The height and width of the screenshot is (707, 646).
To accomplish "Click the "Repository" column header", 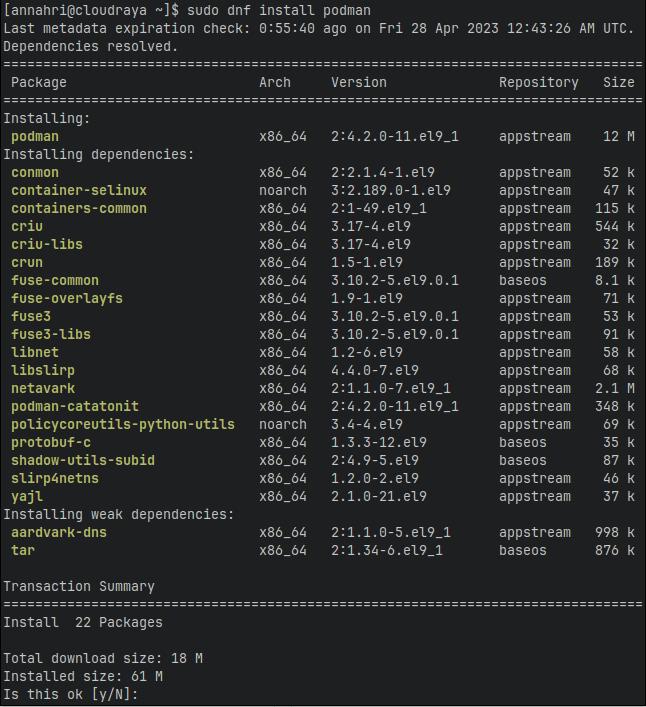I will pos(539,82).
